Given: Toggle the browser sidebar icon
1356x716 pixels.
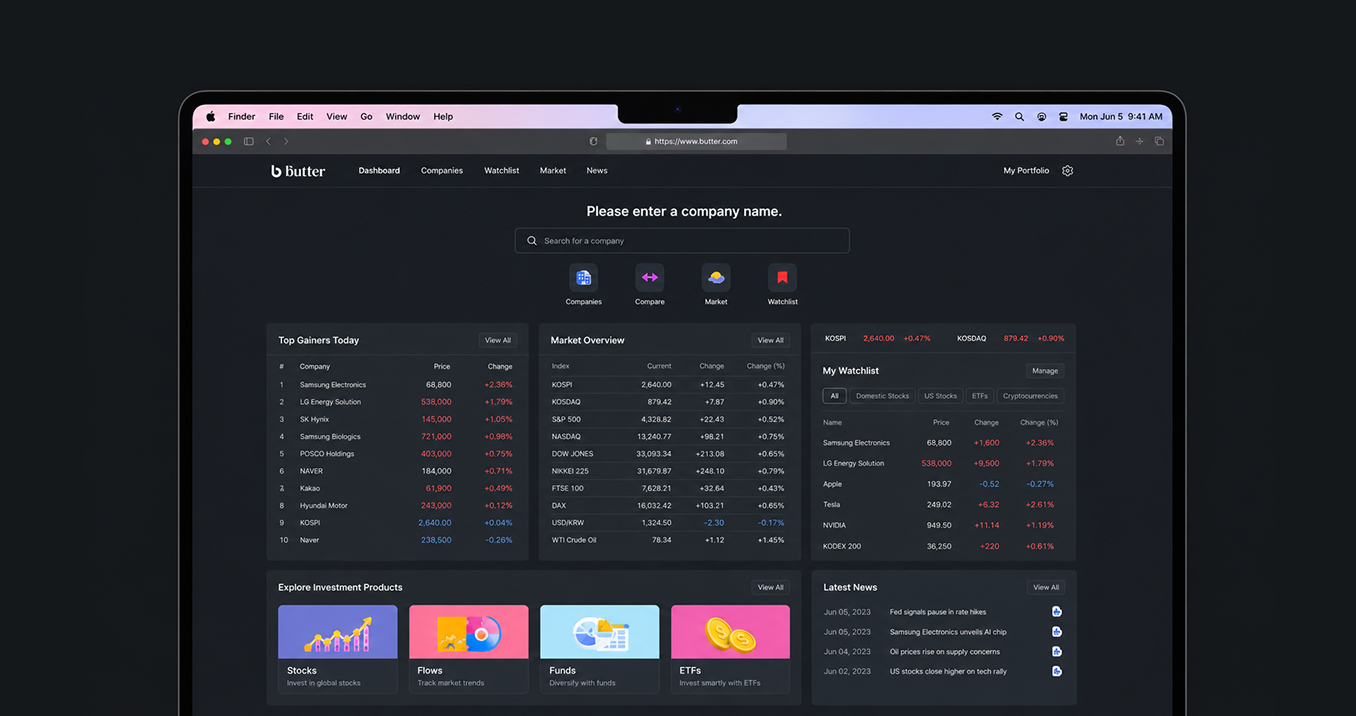Looking at the screenshot, I should [249, 142].
